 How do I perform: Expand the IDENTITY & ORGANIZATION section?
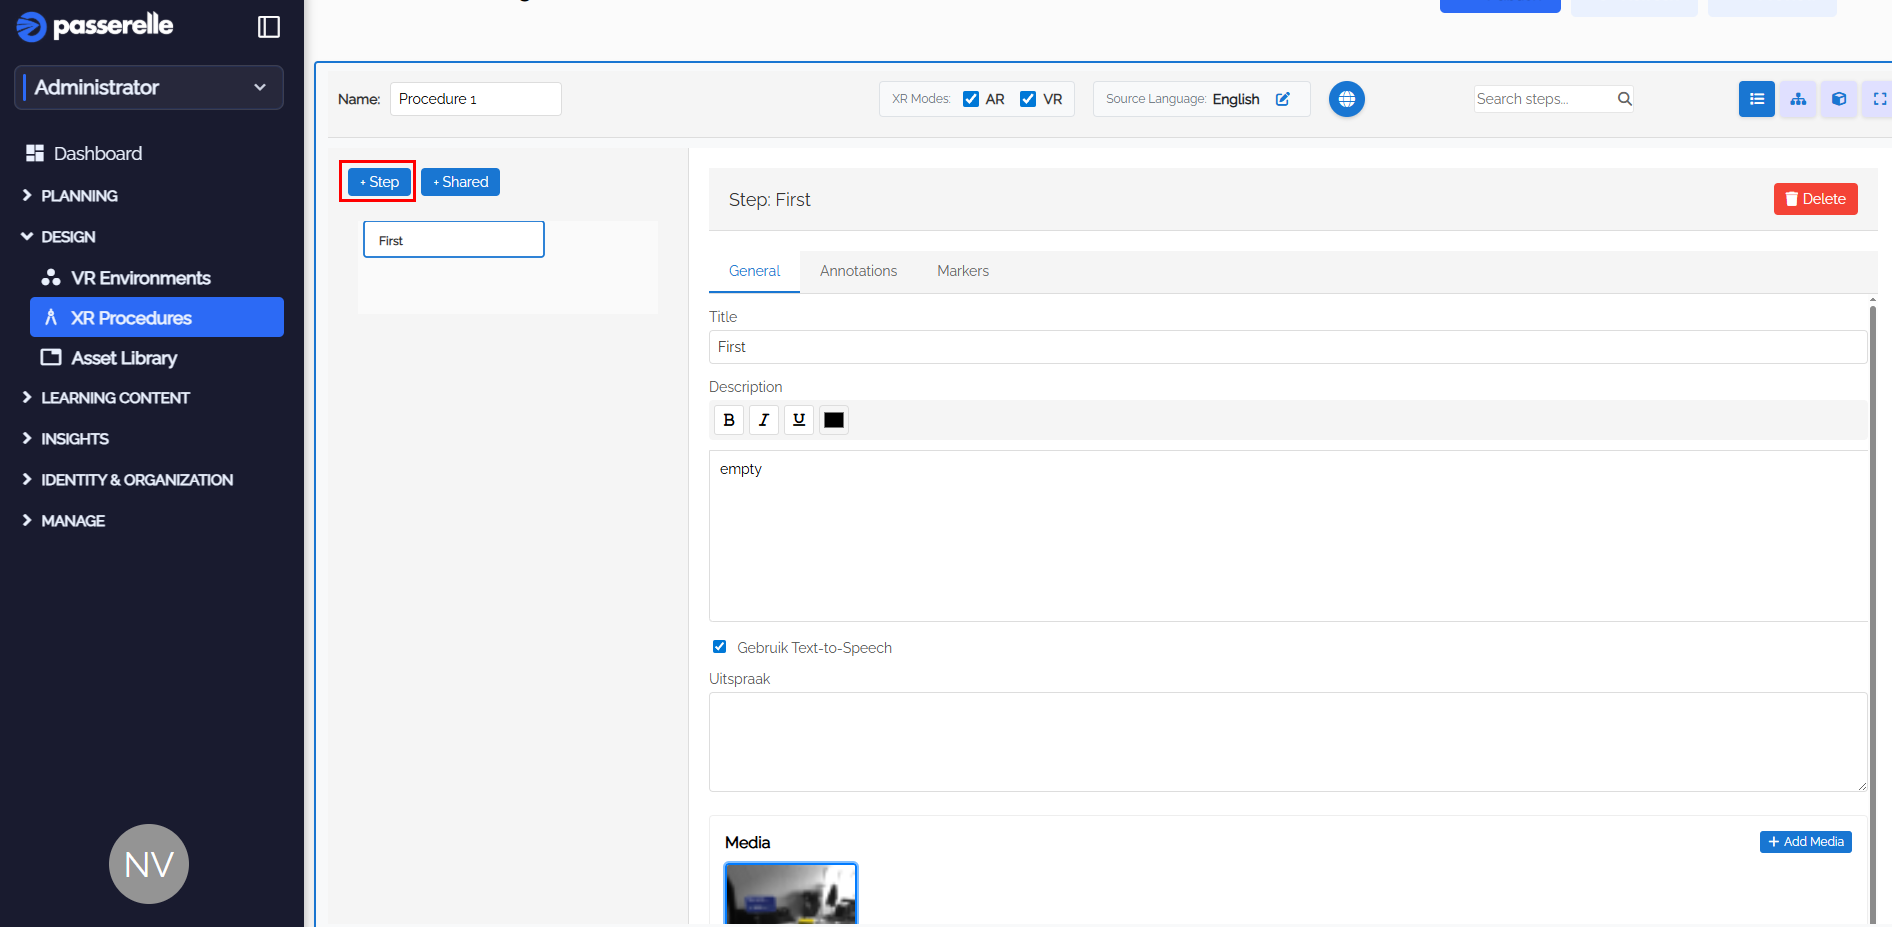point(137,480)
